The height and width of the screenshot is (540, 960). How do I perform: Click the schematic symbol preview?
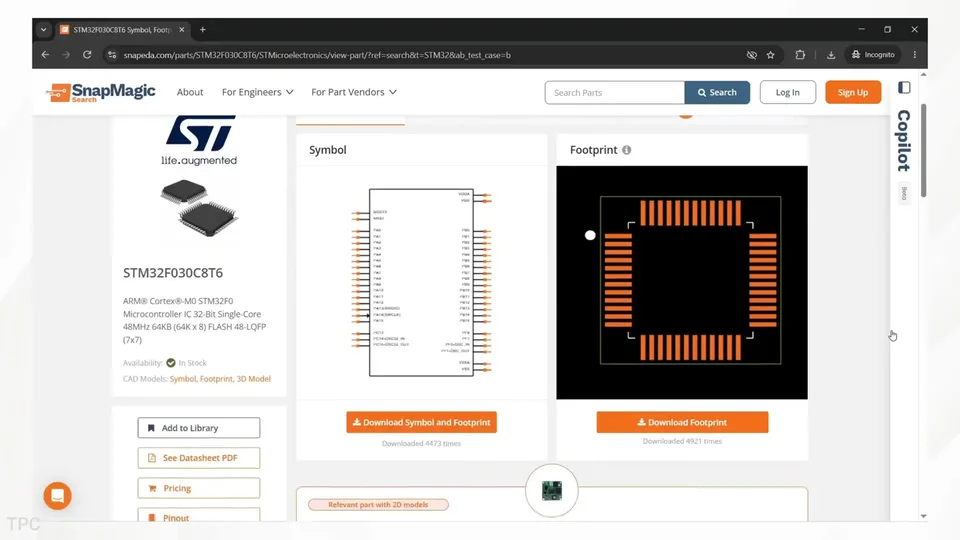[421, 282]
